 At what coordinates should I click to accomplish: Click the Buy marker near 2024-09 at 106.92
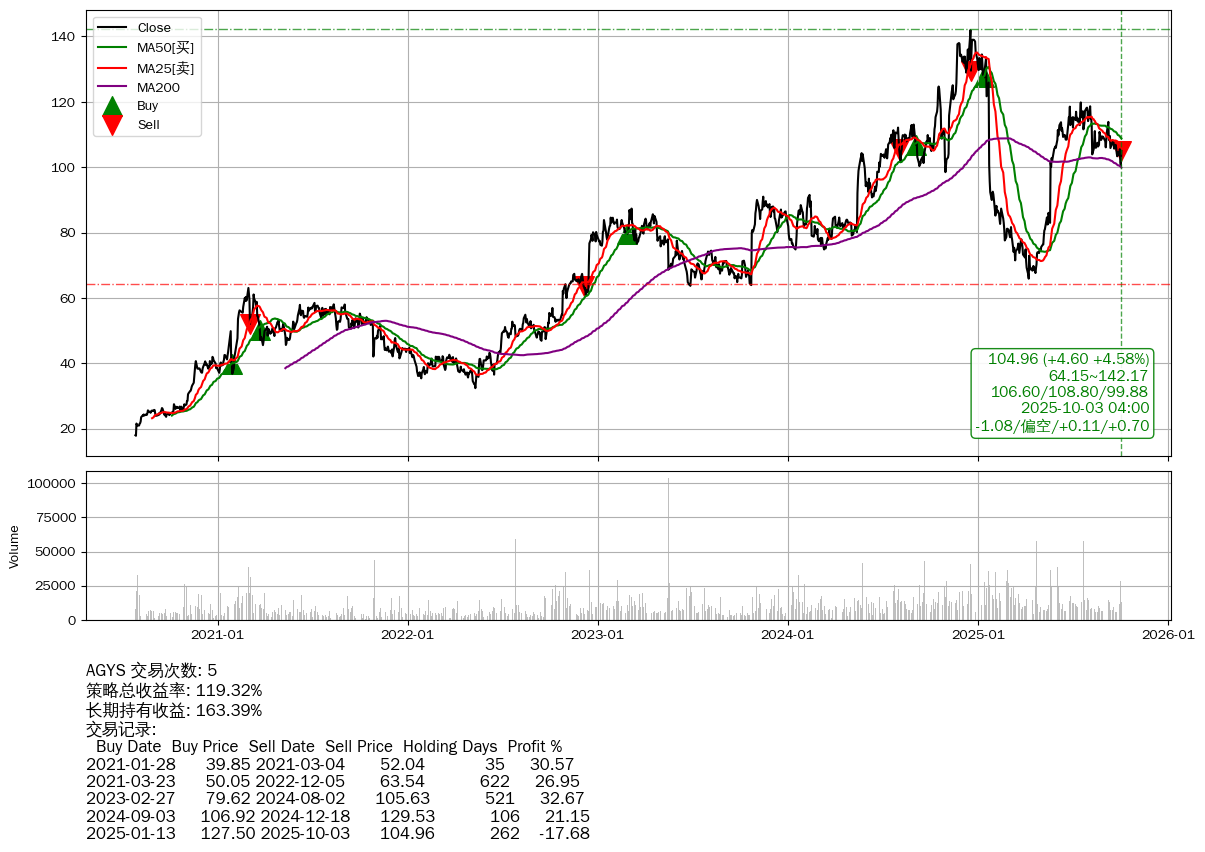click(914, 146)
